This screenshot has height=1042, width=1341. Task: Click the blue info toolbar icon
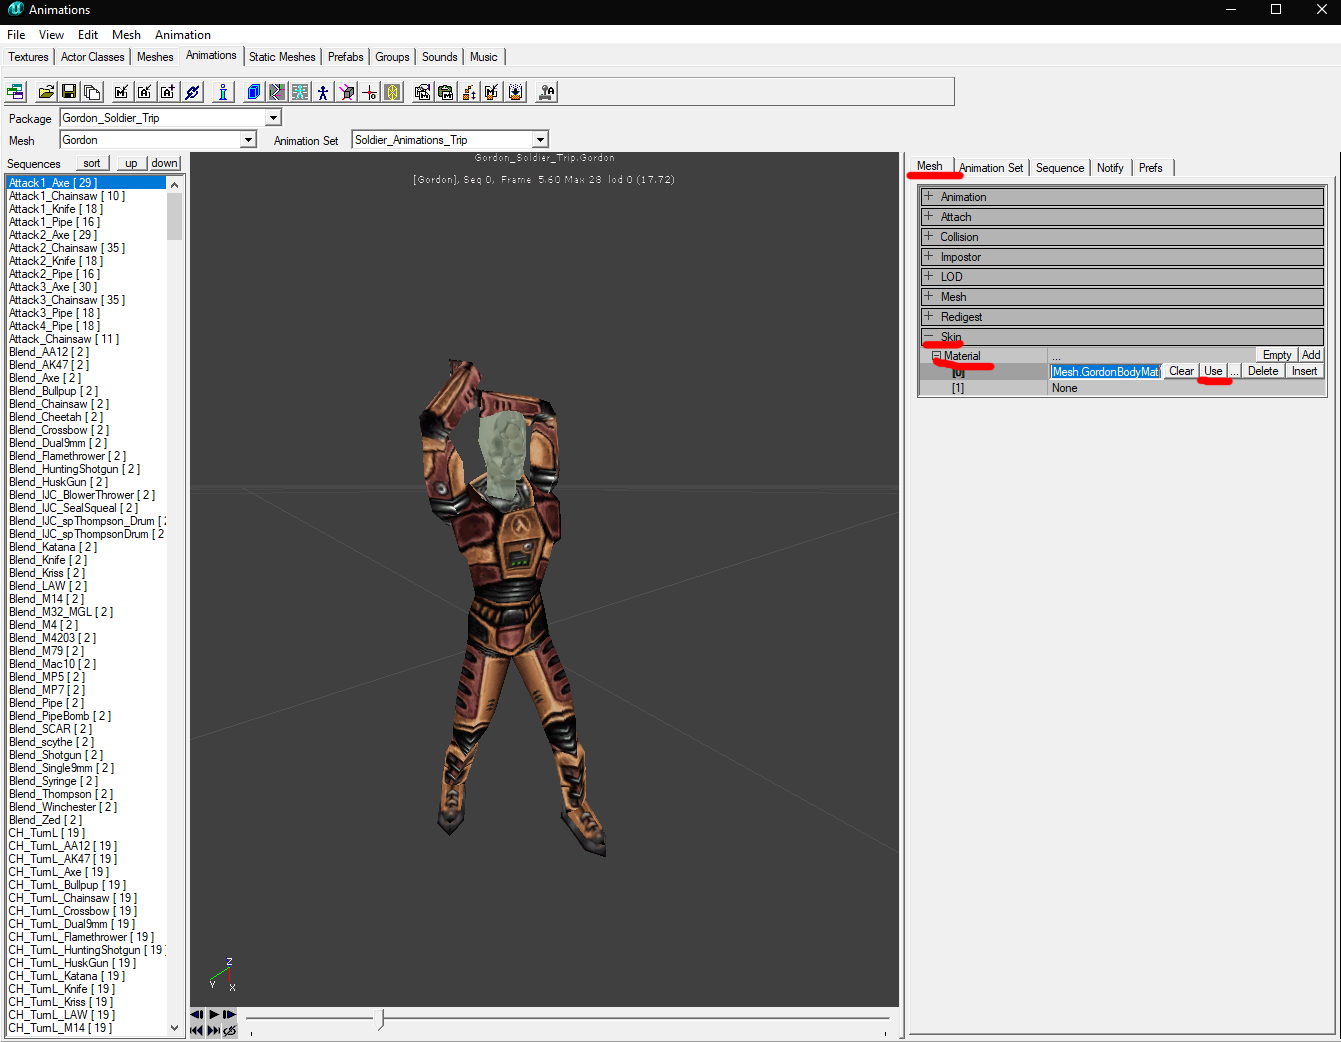coord(223,92)
